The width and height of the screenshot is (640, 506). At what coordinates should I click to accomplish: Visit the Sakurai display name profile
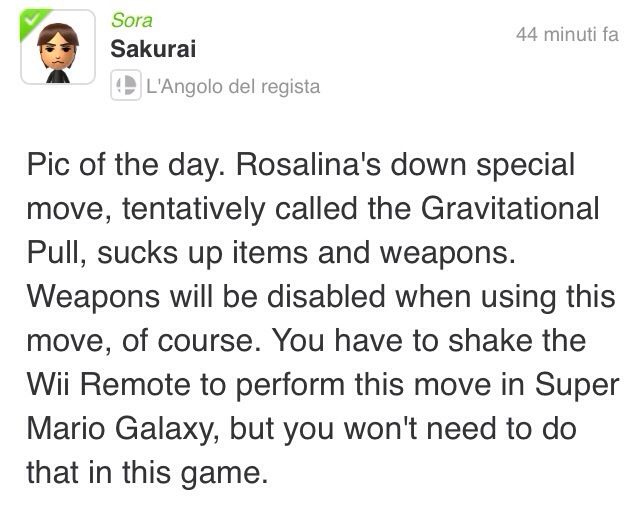pos(153,49)
